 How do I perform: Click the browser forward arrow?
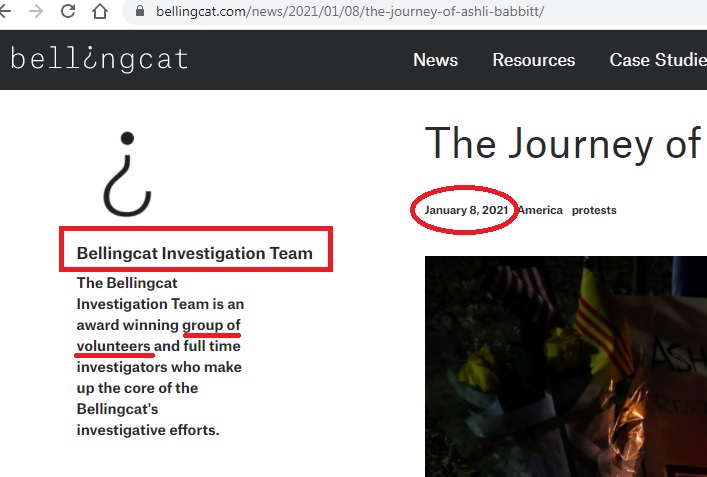(x=36, y=12)
